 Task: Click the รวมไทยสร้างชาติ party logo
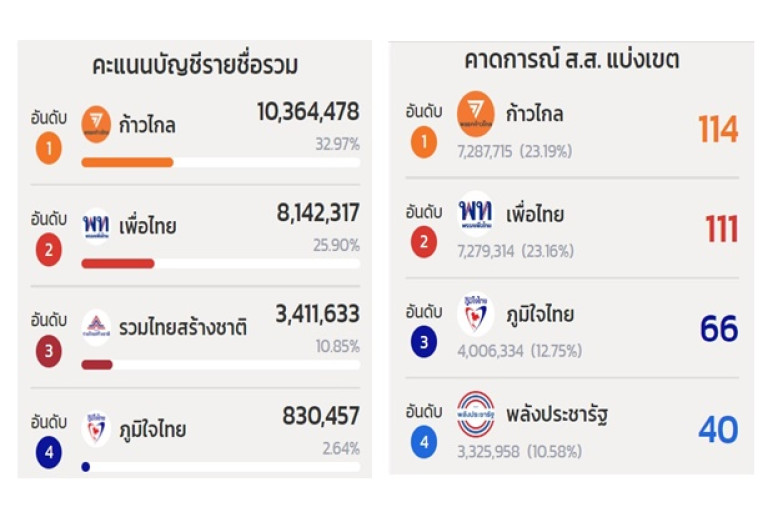[96, 327]
